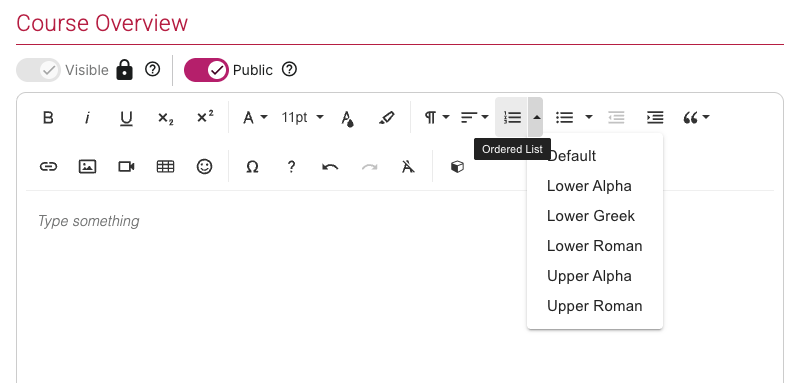The width and height of the screenshot is (799, 383).
Task: Insert a video
Action: point(126,167)
